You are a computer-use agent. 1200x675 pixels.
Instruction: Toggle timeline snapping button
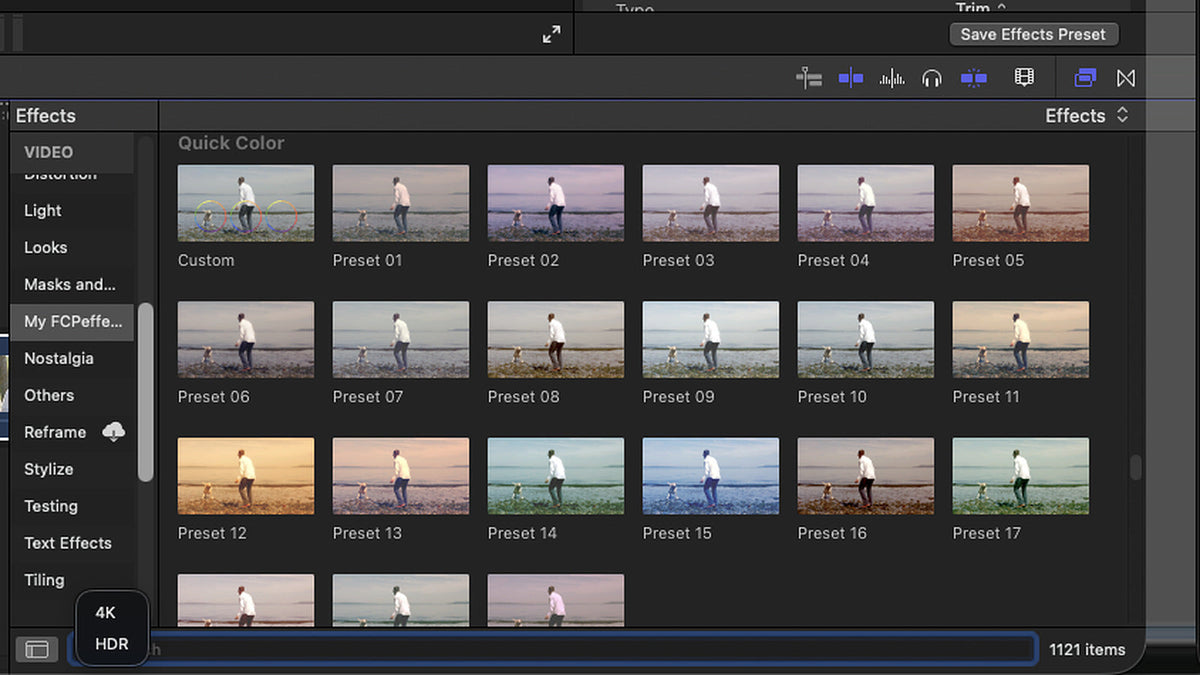(973, 78)
